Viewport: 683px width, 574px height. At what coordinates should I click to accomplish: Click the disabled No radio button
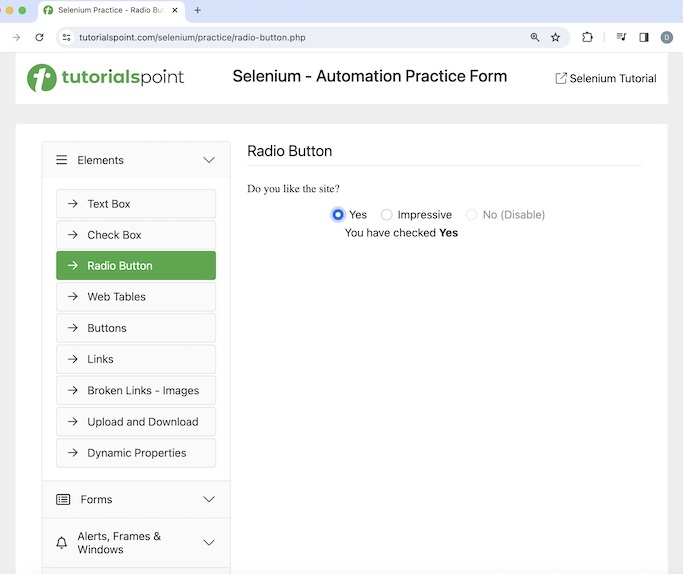(472, 215)
